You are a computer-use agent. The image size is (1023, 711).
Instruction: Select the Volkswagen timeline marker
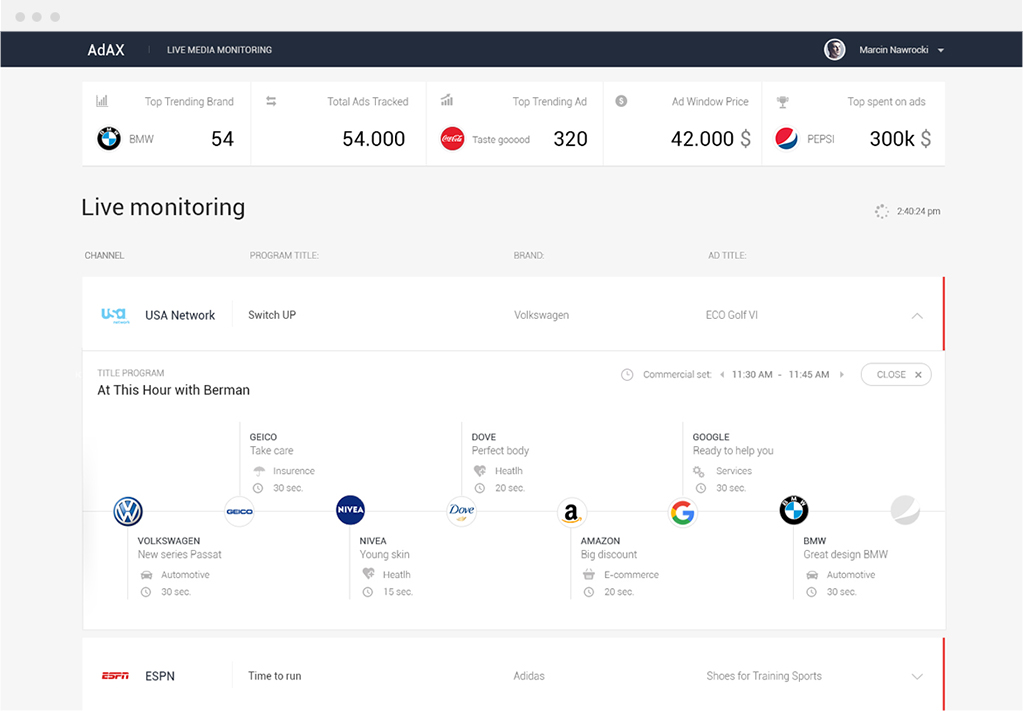[x=128, y=511]
